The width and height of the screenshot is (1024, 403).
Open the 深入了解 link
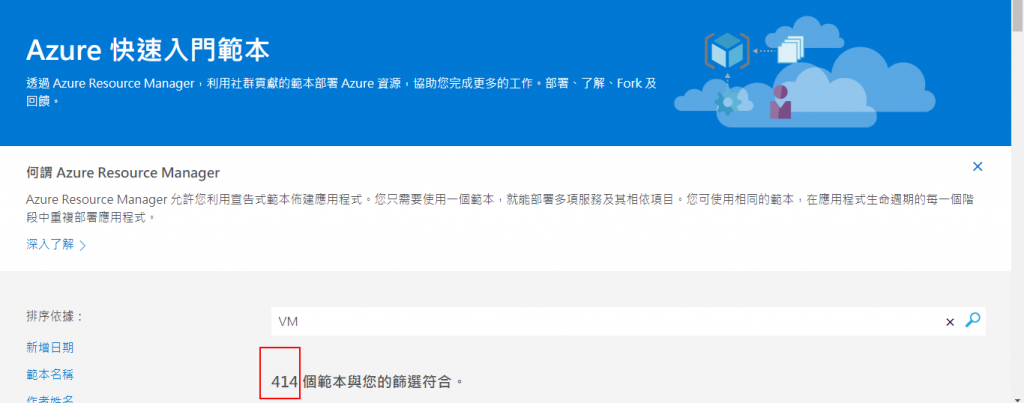click(50, 245)
